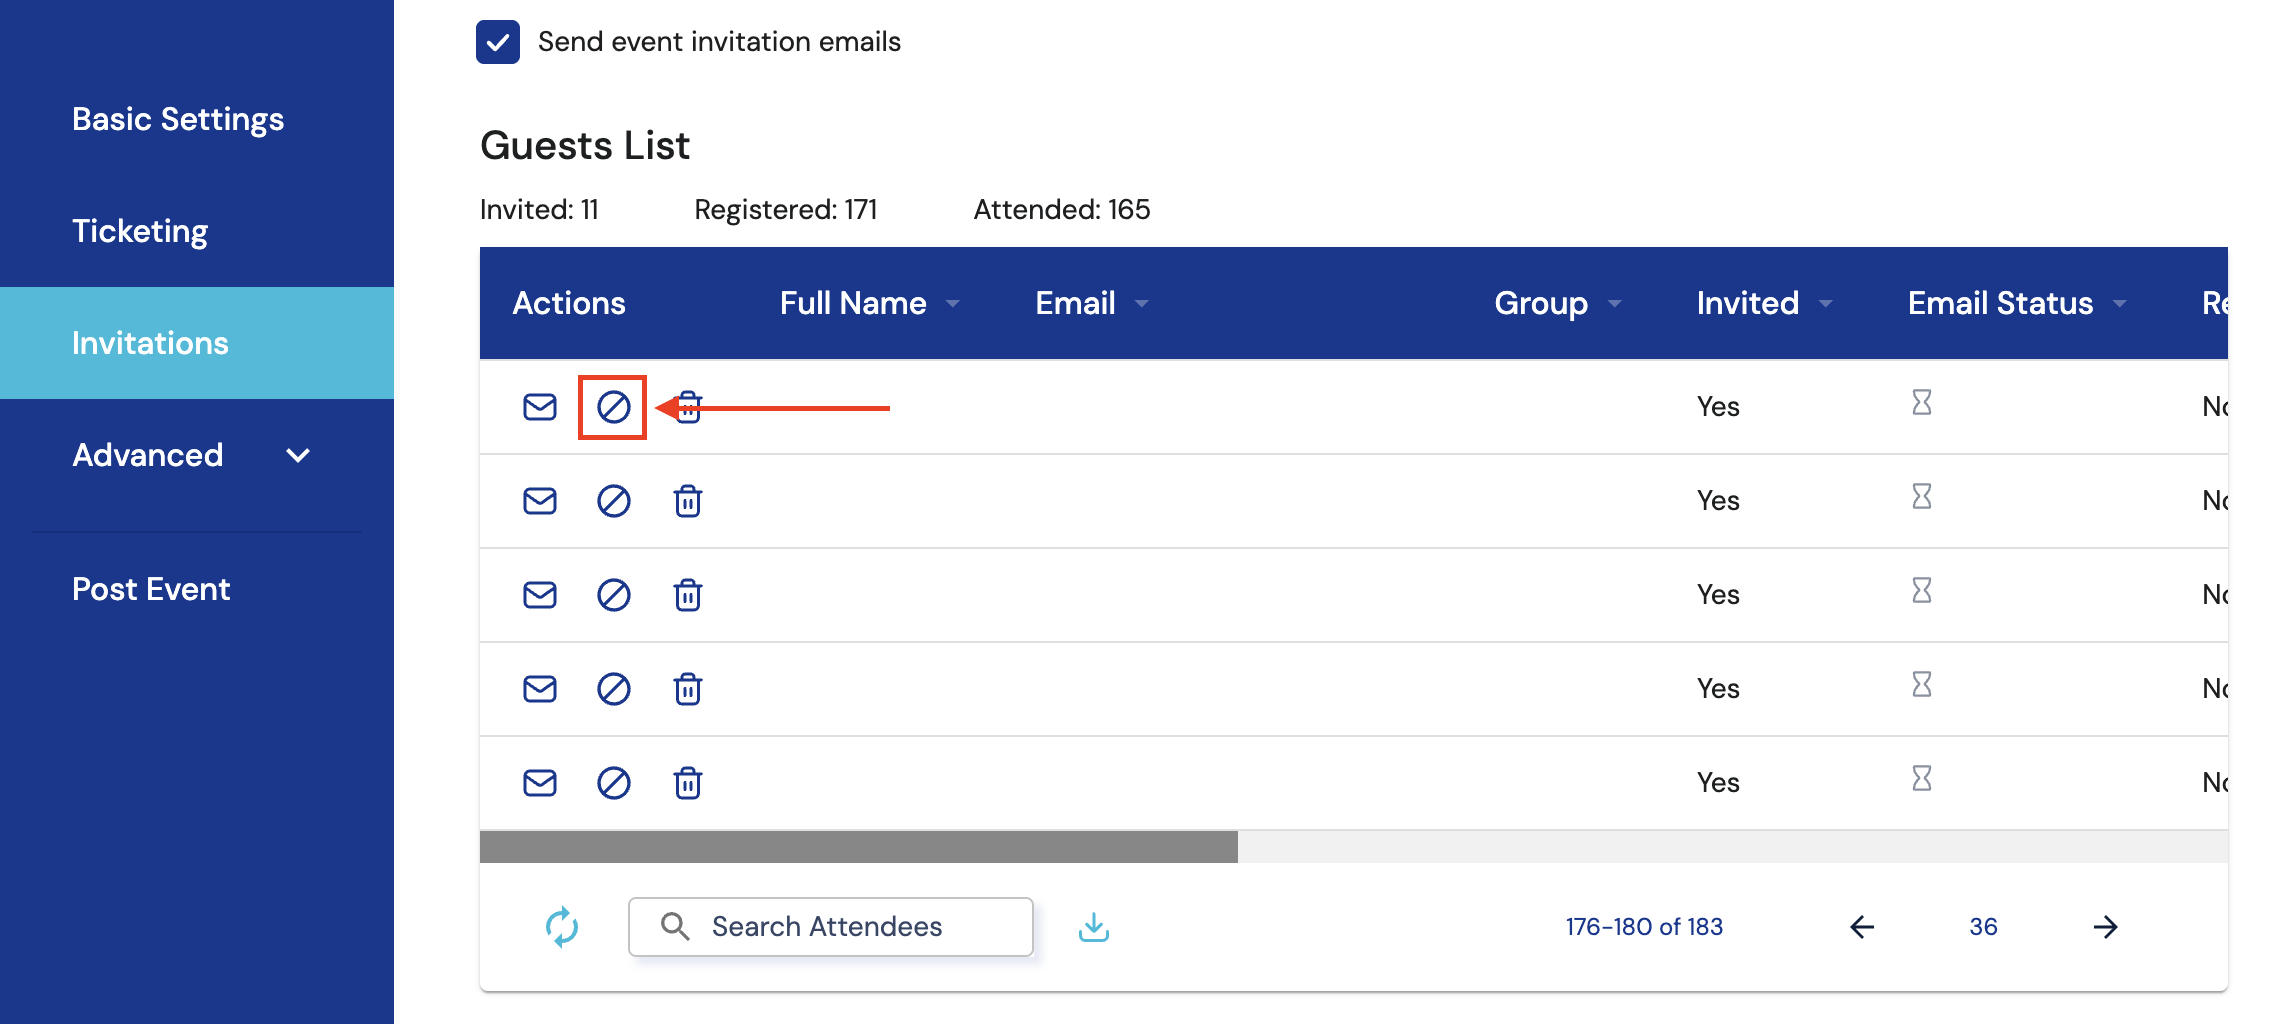Open the Group column dropdown arrow
Viewport: 2282px width, 1024px height.
[1615, 304]
